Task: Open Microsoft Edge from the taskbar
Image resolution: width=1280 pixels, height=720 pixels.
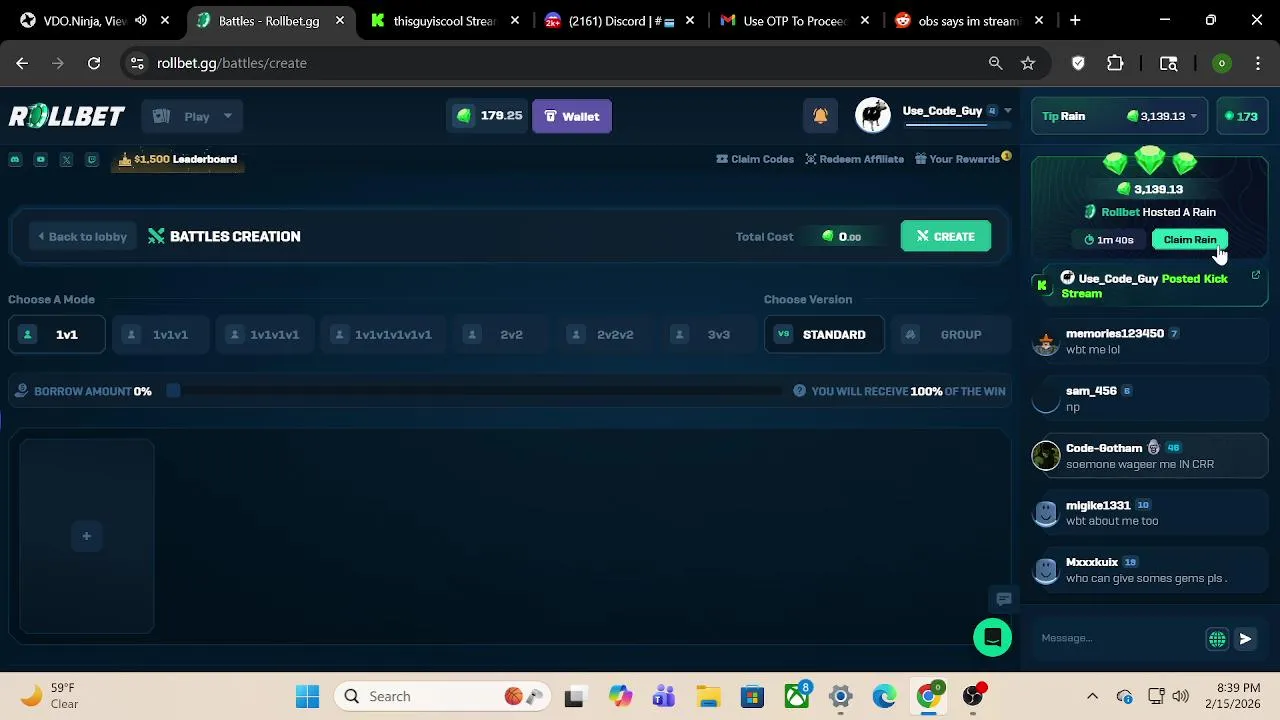Action: tap(884, 696)
